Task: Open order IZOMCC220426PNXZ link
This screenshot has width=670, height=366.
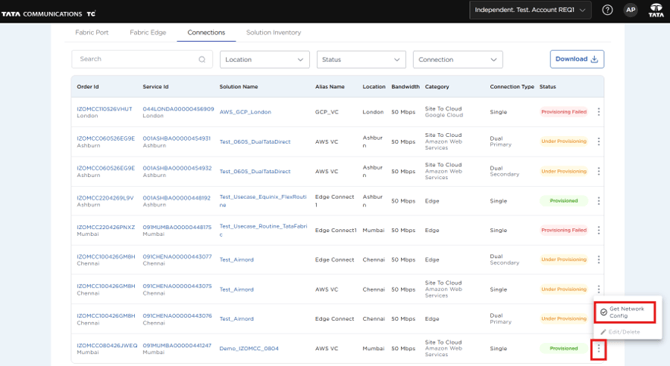Action: (x=106, y=227)
